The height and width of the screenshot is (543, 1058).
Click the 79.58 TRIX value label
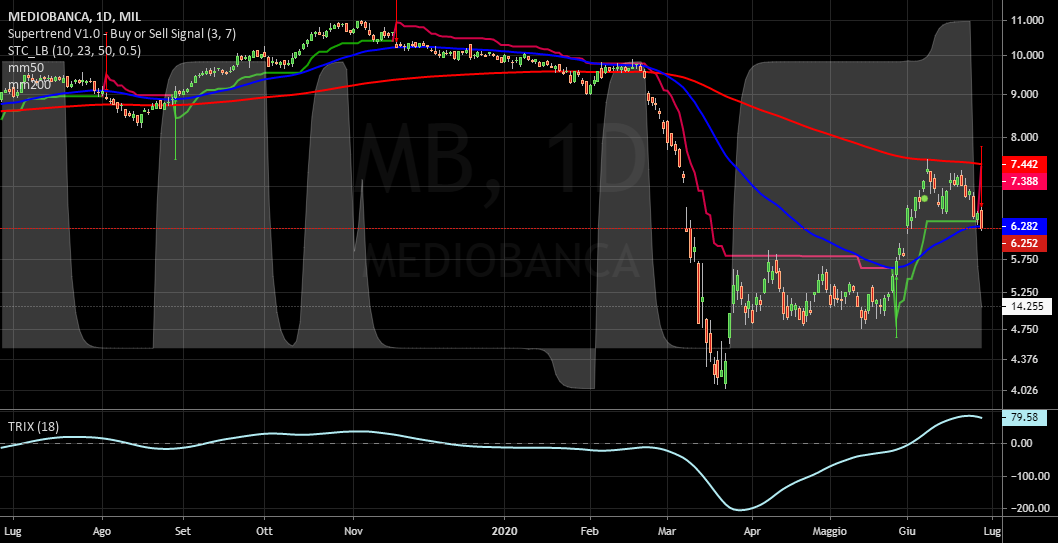[1024, 417]
